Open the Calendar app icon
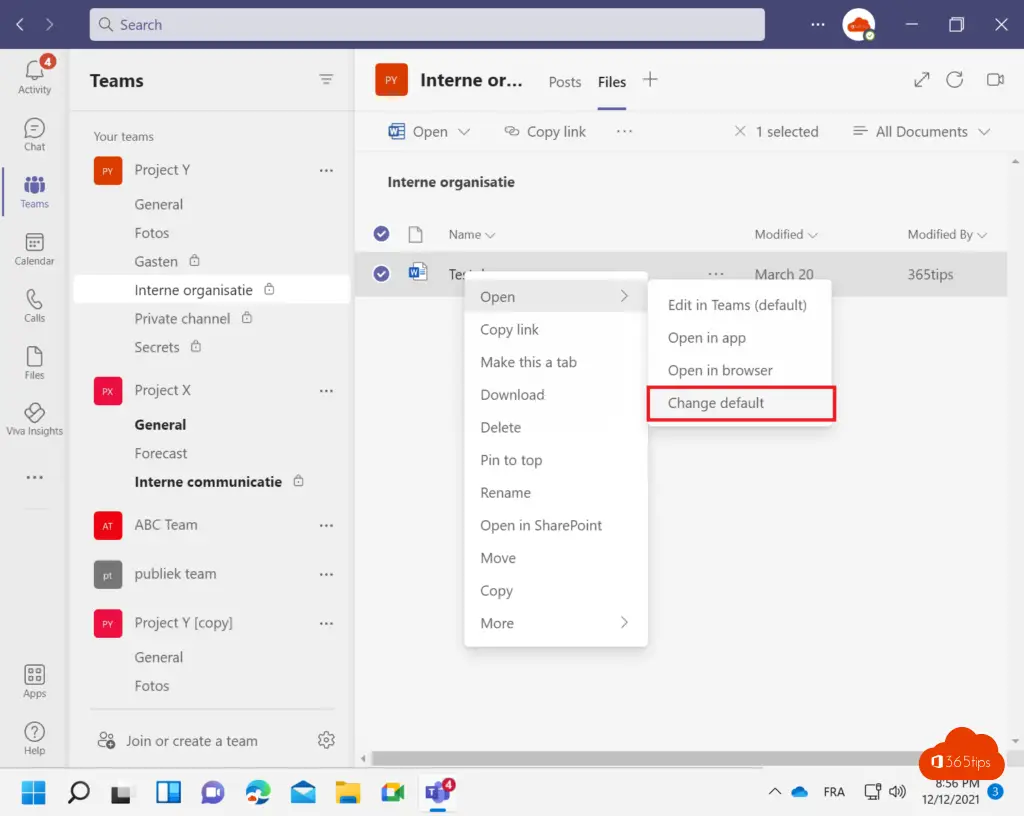 [34, 248]
